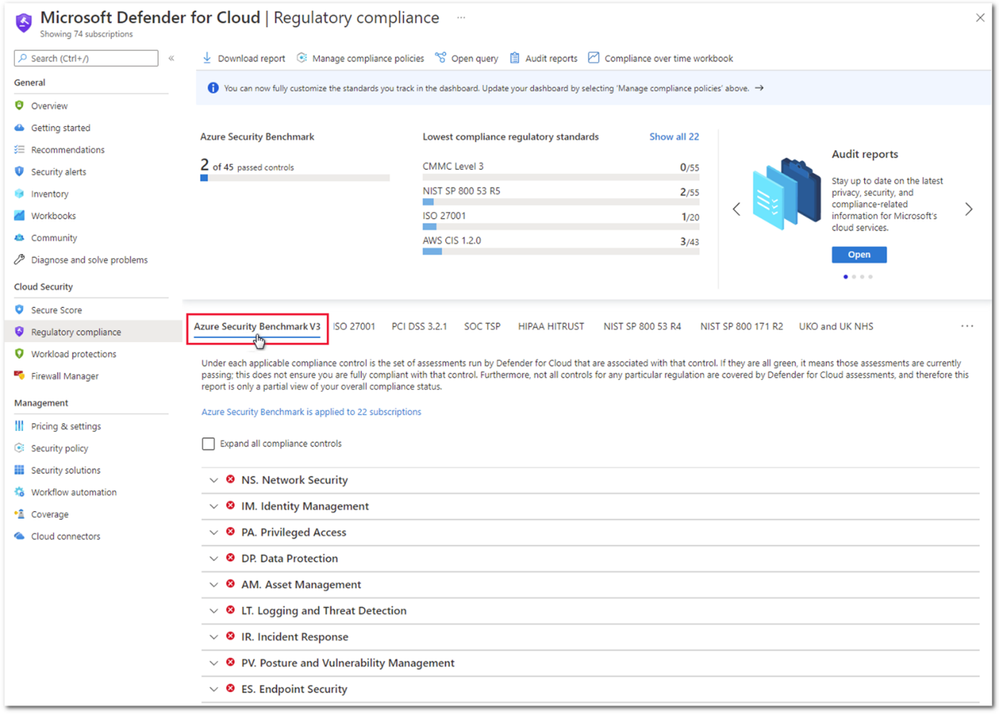This screenshot has width=999, height=715.
Task: Open the applied to 22 subscriptions link
Action: [x=311, y=412]
